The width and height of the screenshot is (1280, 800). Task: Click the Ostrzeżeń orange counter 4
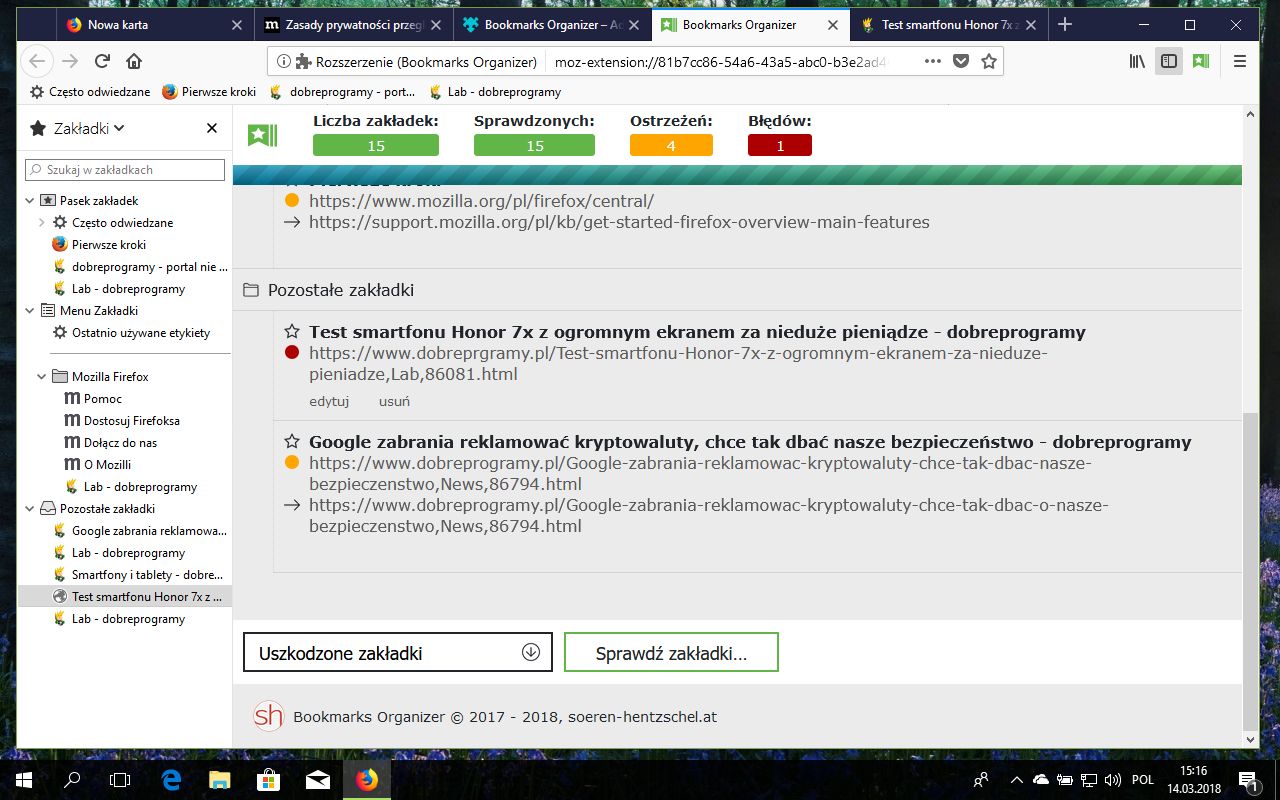pos(671,145)
